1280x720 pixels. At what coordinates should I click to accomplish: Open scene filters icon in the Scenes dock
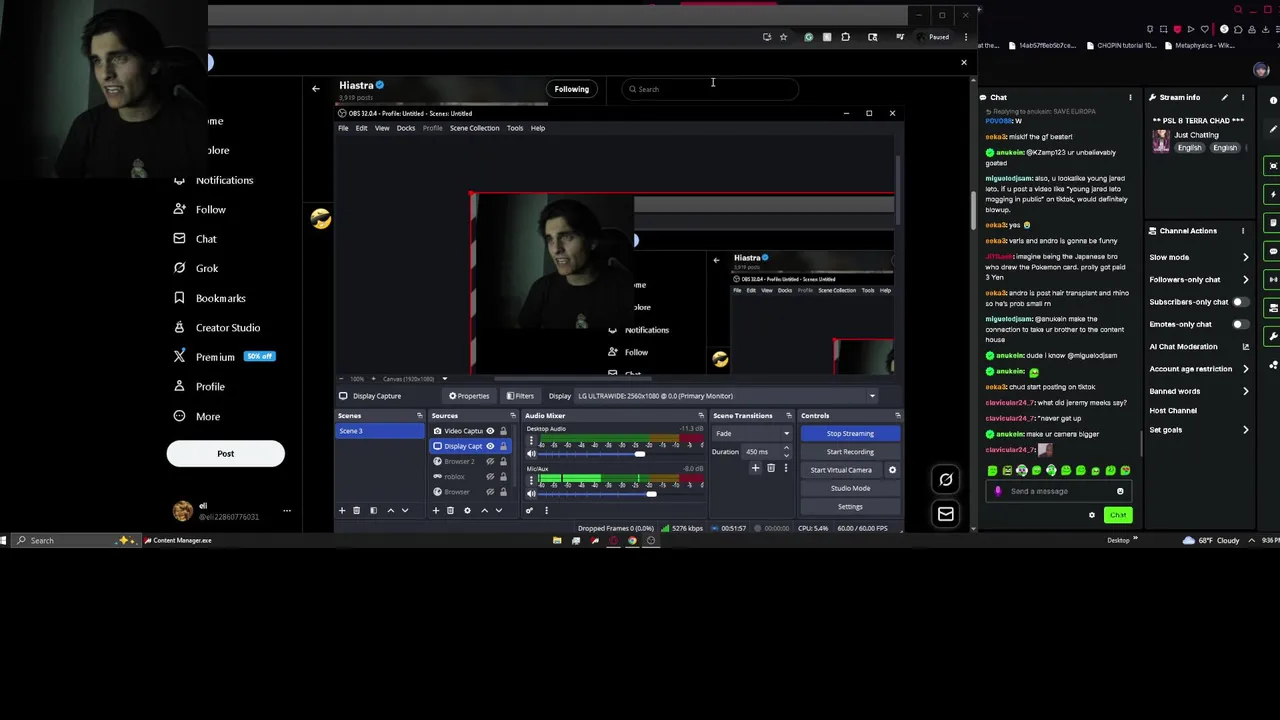(x=373, y=511)
